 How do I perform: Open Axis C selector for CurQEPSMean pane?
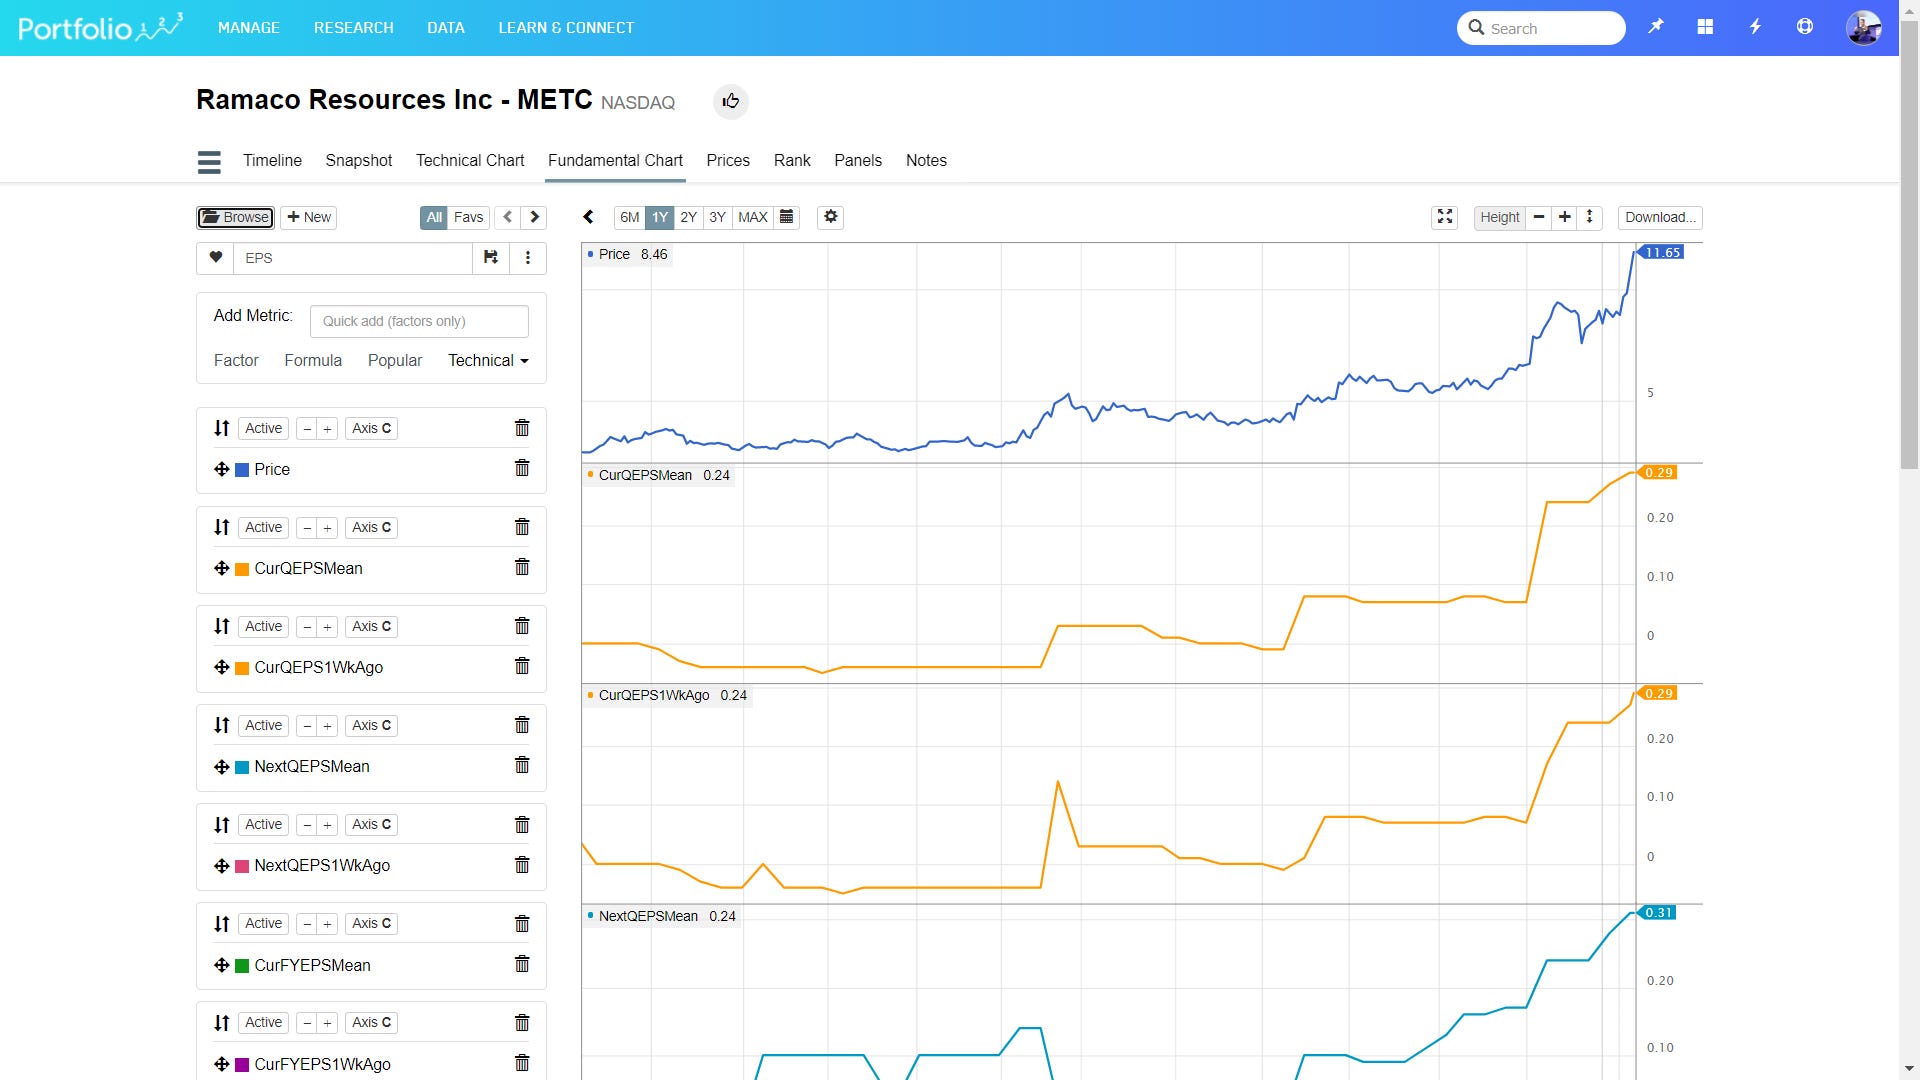371,527
